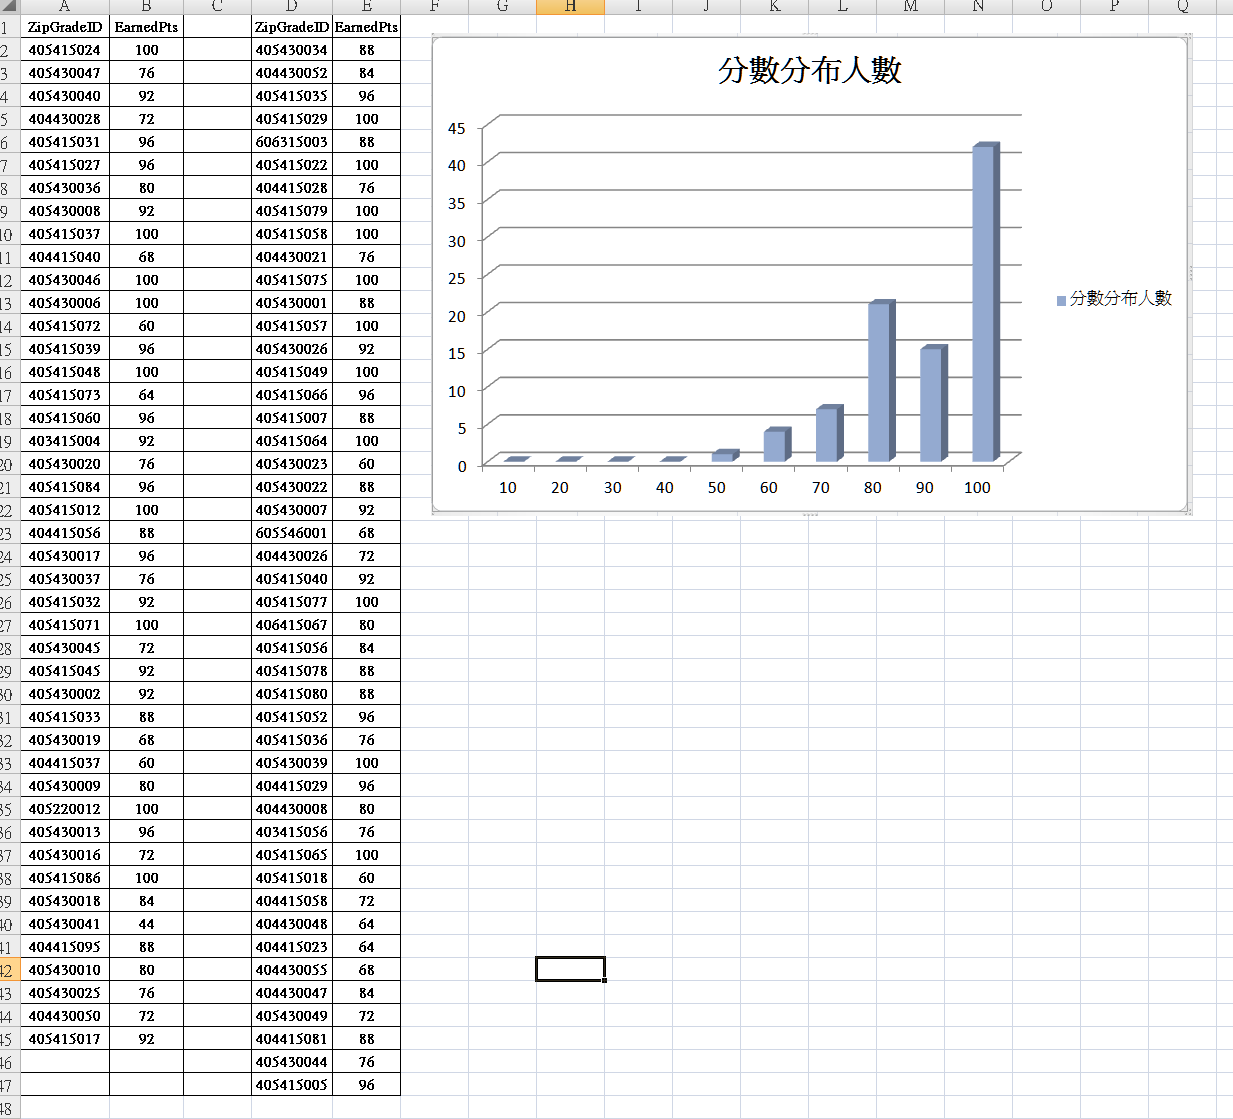Select the cell with ID 606315003
This screenshot has height=1119, width=1233.
[291, 142]
